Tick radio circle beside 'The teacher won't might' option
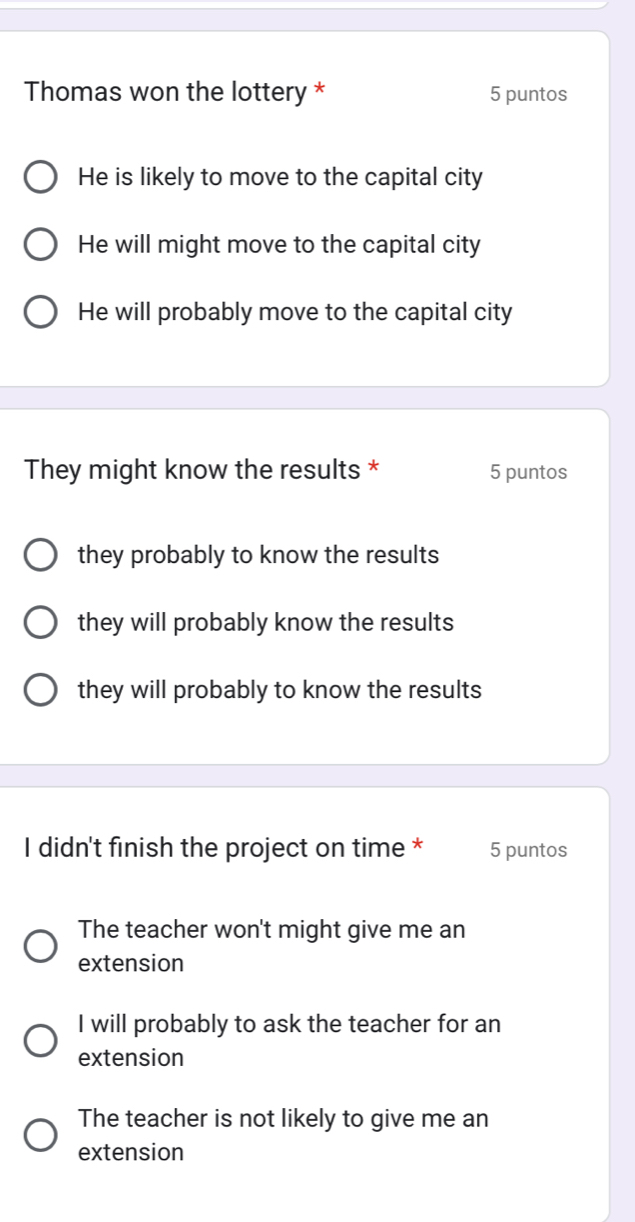Image resolution: width=635 pixels, height=1222 pixels. 40,946
